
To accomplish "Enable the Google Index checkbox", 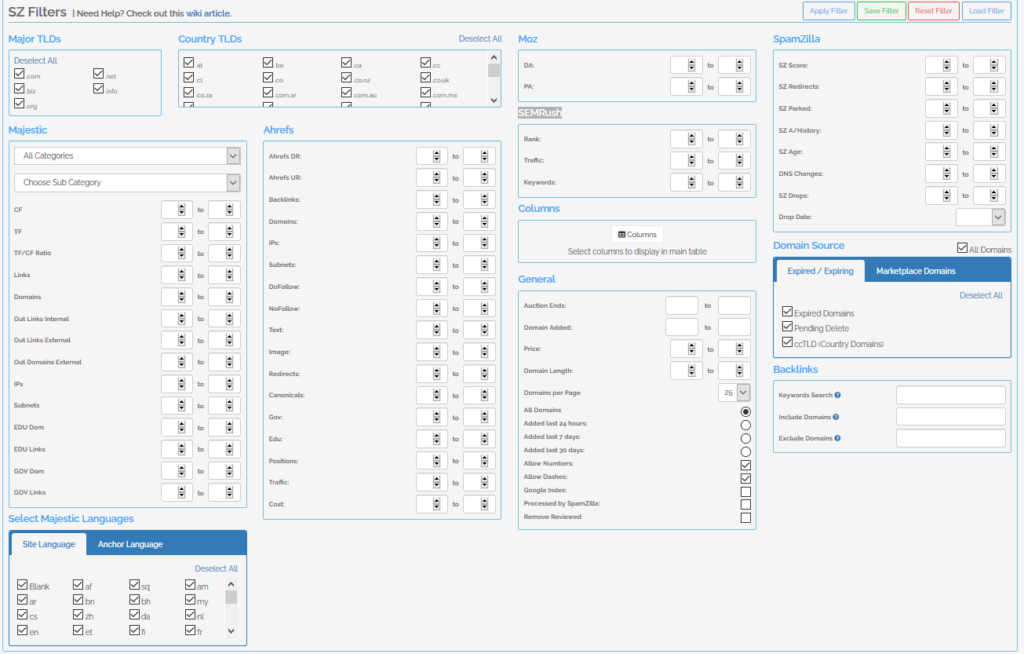I will 745,491.
